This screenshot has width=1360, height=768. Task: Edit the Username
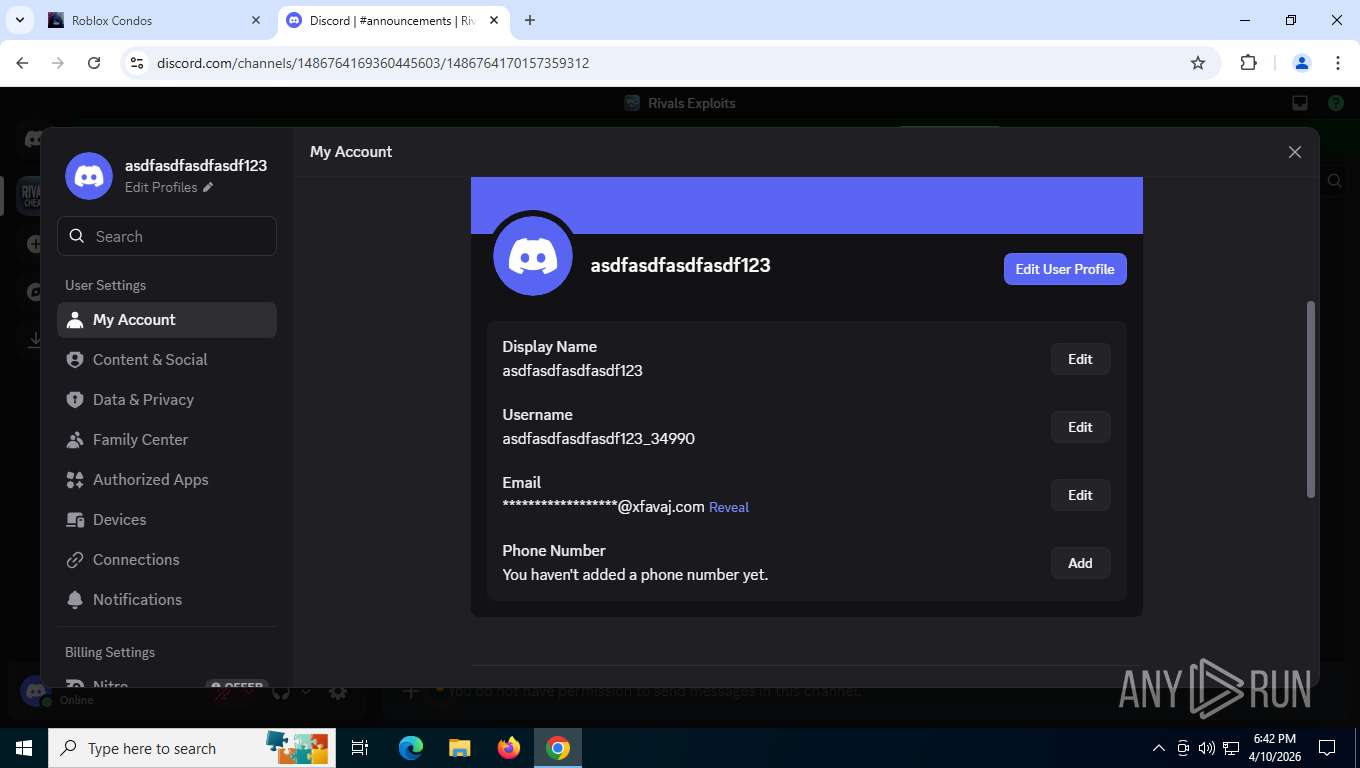tap(1080, 427)
